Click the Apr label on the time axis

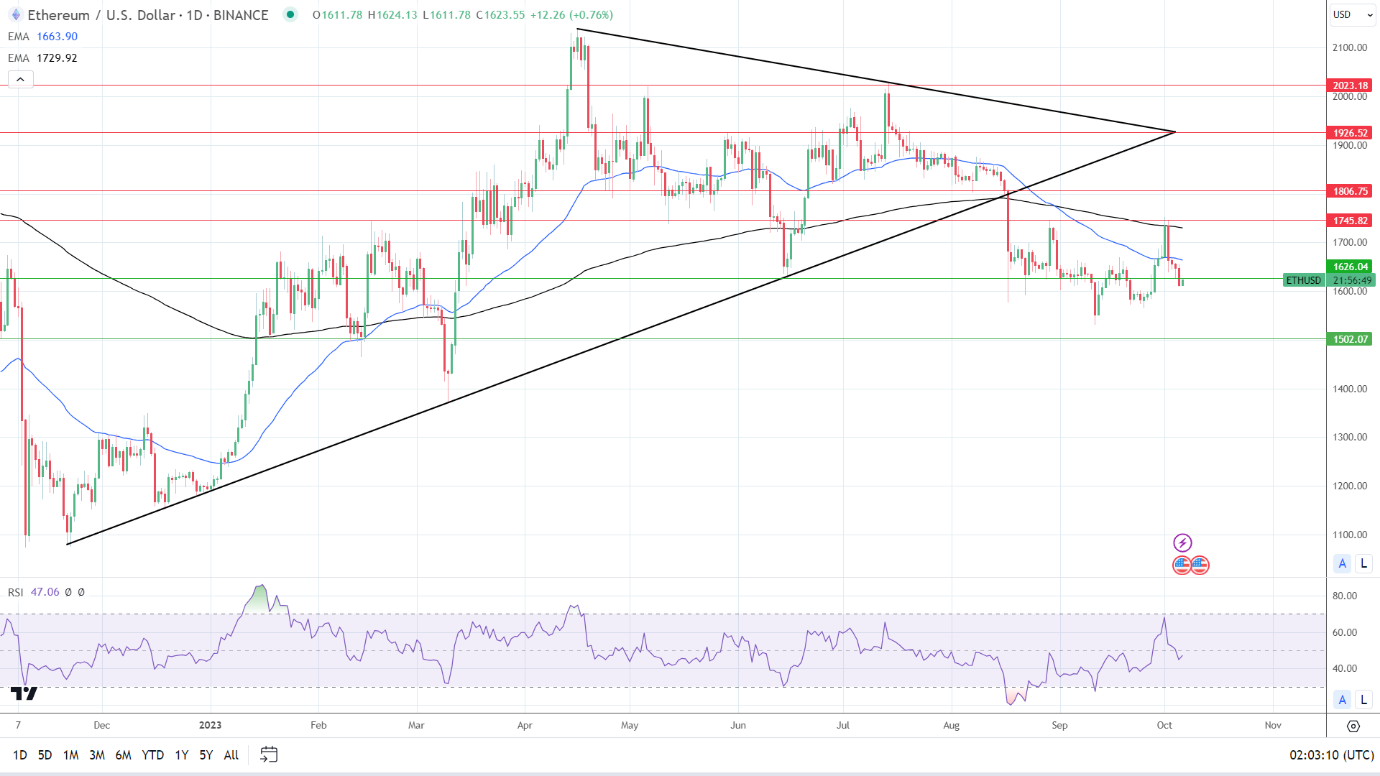click(x=524, y=724)
